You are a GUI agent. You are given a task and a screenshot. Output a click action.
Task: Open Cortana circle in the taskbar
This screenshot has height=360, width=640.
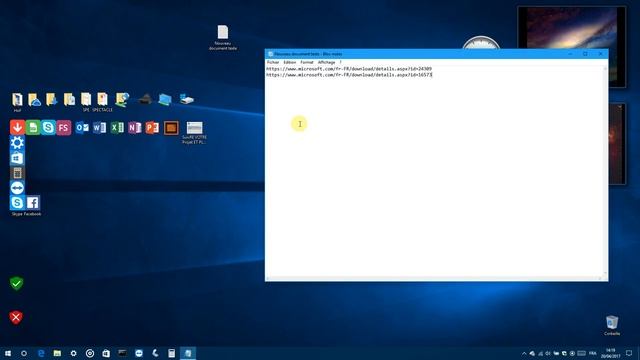point(24,353)
